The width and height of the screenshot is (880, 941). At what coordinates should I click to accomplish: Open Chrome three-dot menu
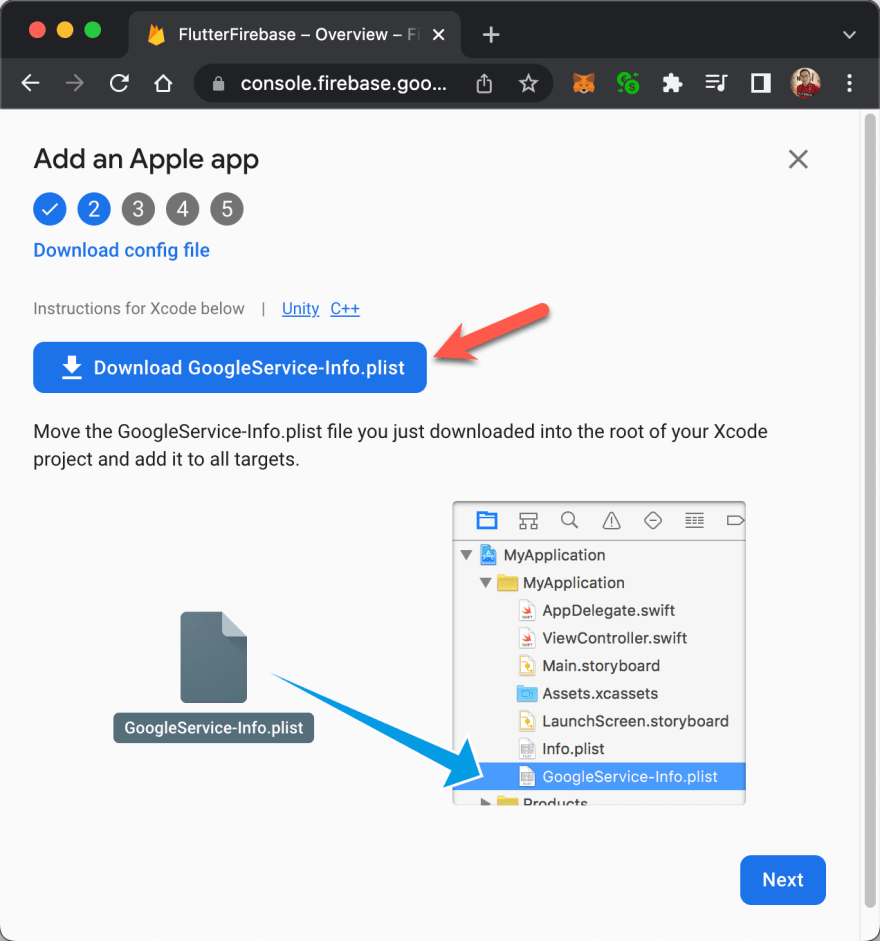pyautogui.click(x=849, y=83)
